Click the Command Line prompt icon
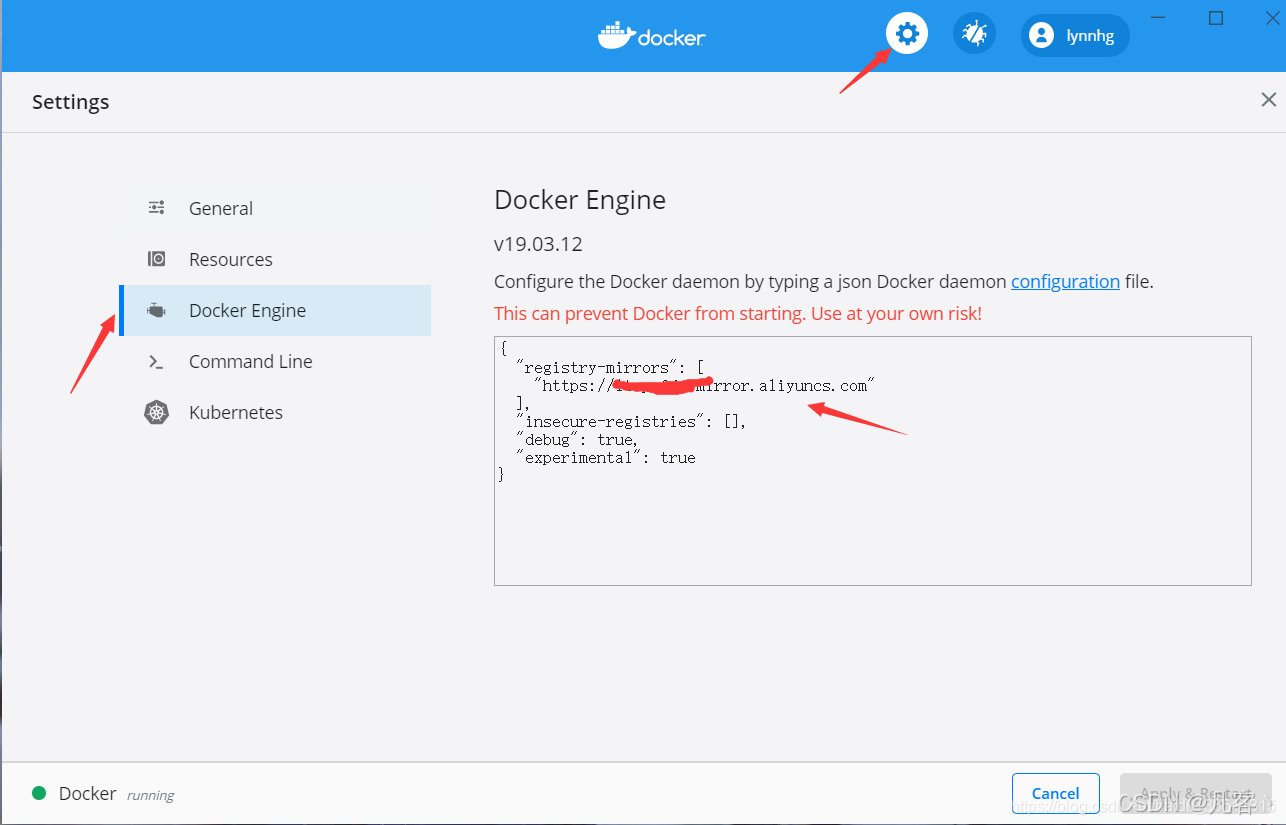 click(x=156, y=362)
